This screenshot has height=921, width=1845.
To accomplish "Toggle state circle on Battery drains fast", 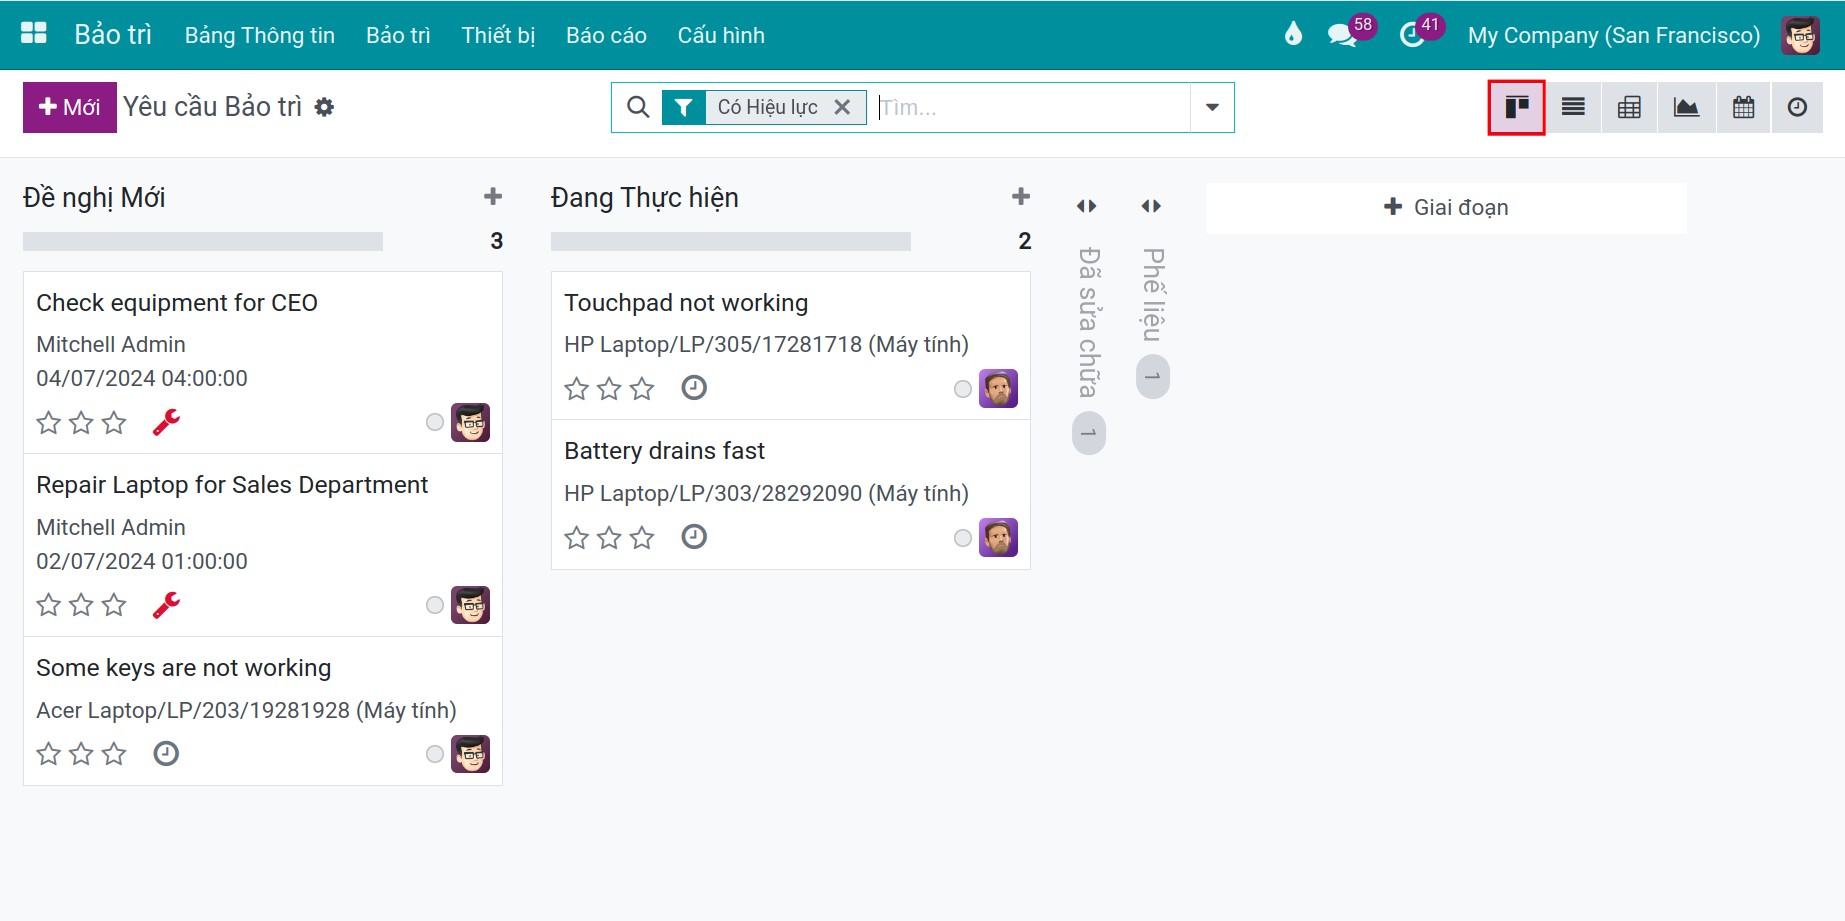I will [x=963, y=538].
